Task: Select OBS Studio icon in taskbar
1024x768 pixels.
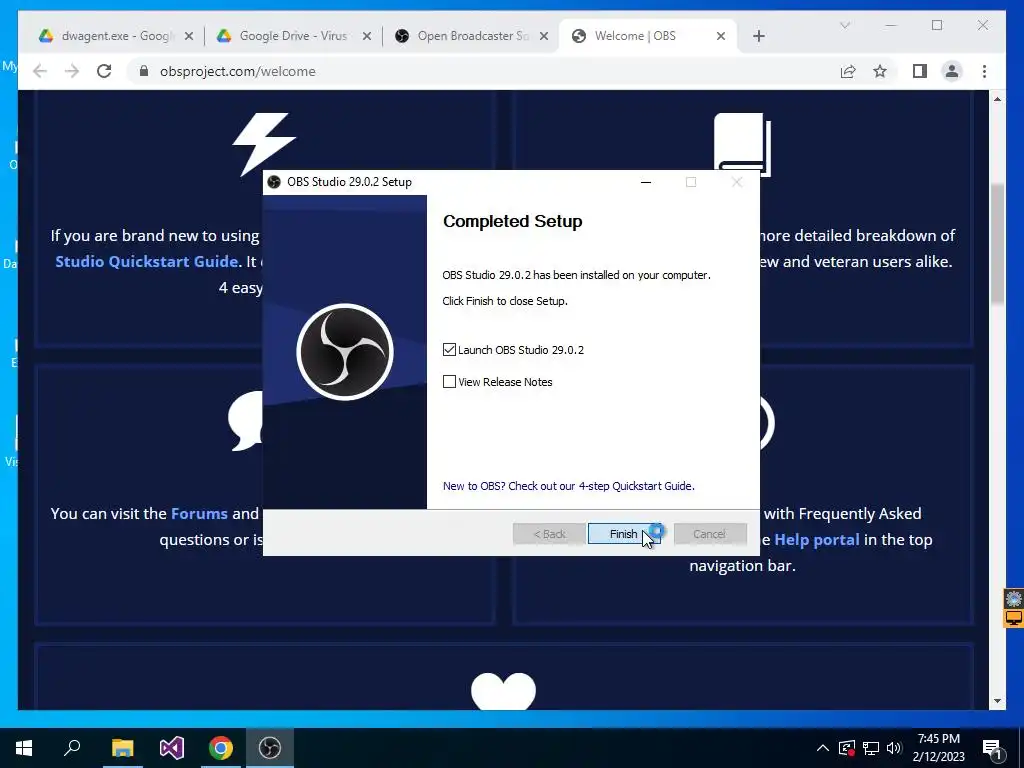Action: [270, 747]
